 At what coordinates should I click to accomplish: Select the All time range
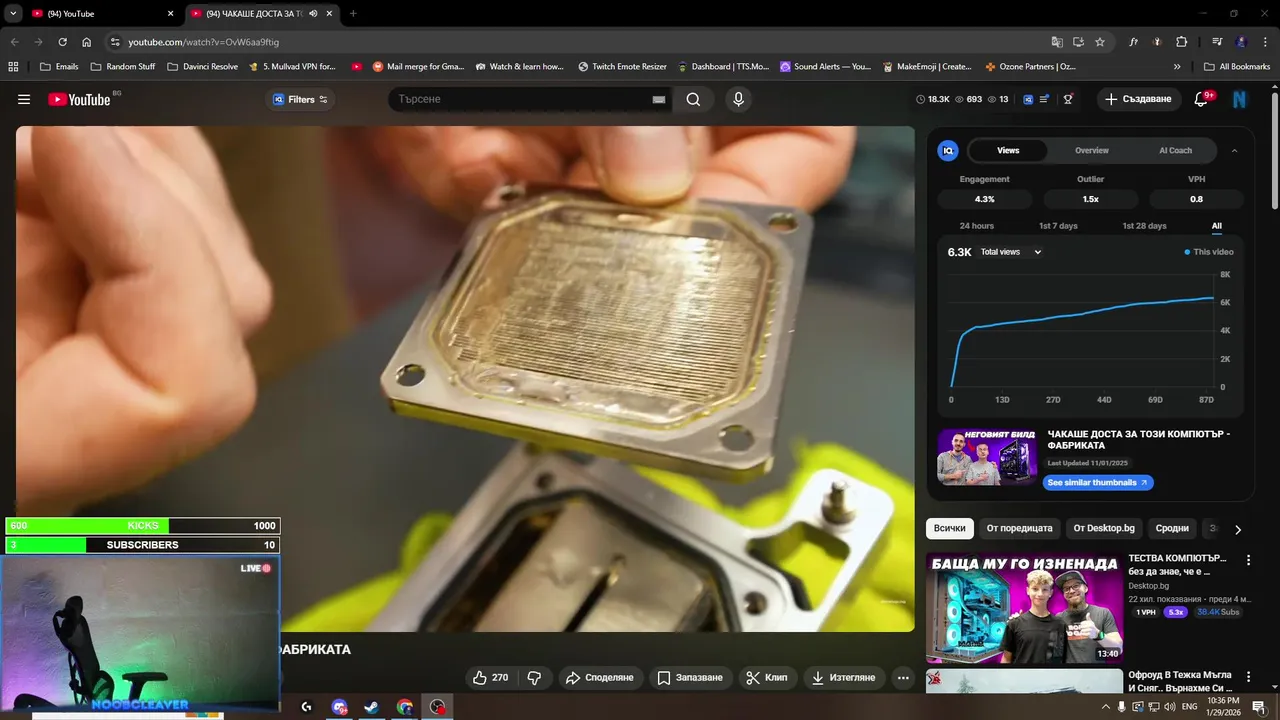pyautogui.click(x=1217, y=226)
